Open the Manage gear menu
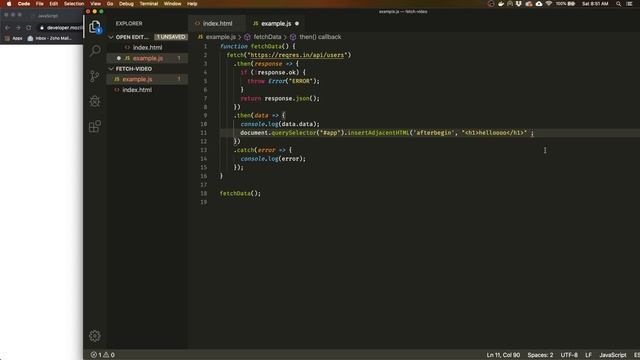The image size is (640, 360). 95,336
